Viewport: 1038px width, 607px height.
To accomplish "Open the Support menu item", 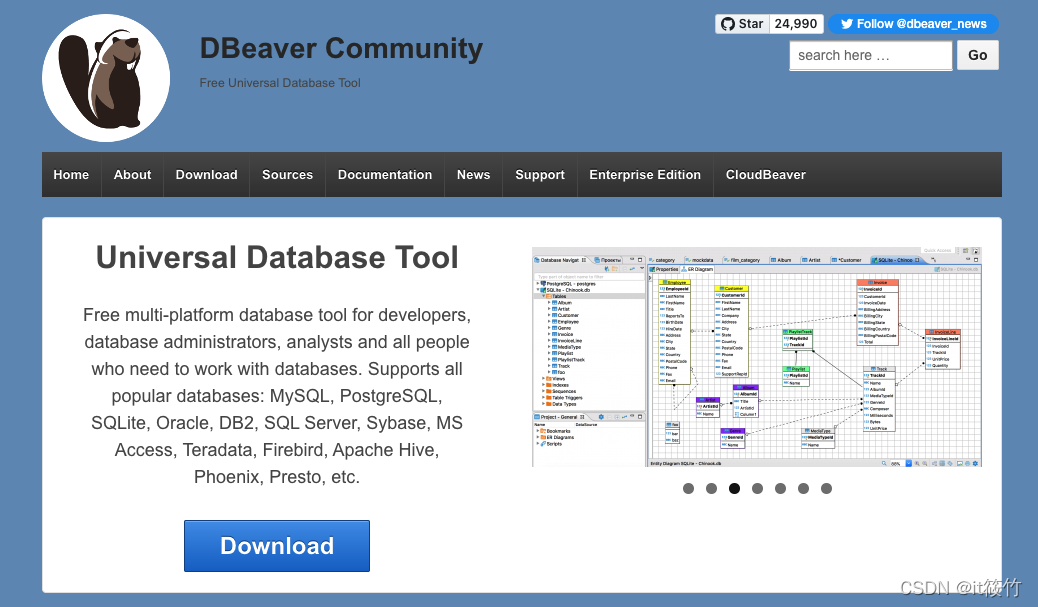I will pos(540,175).
